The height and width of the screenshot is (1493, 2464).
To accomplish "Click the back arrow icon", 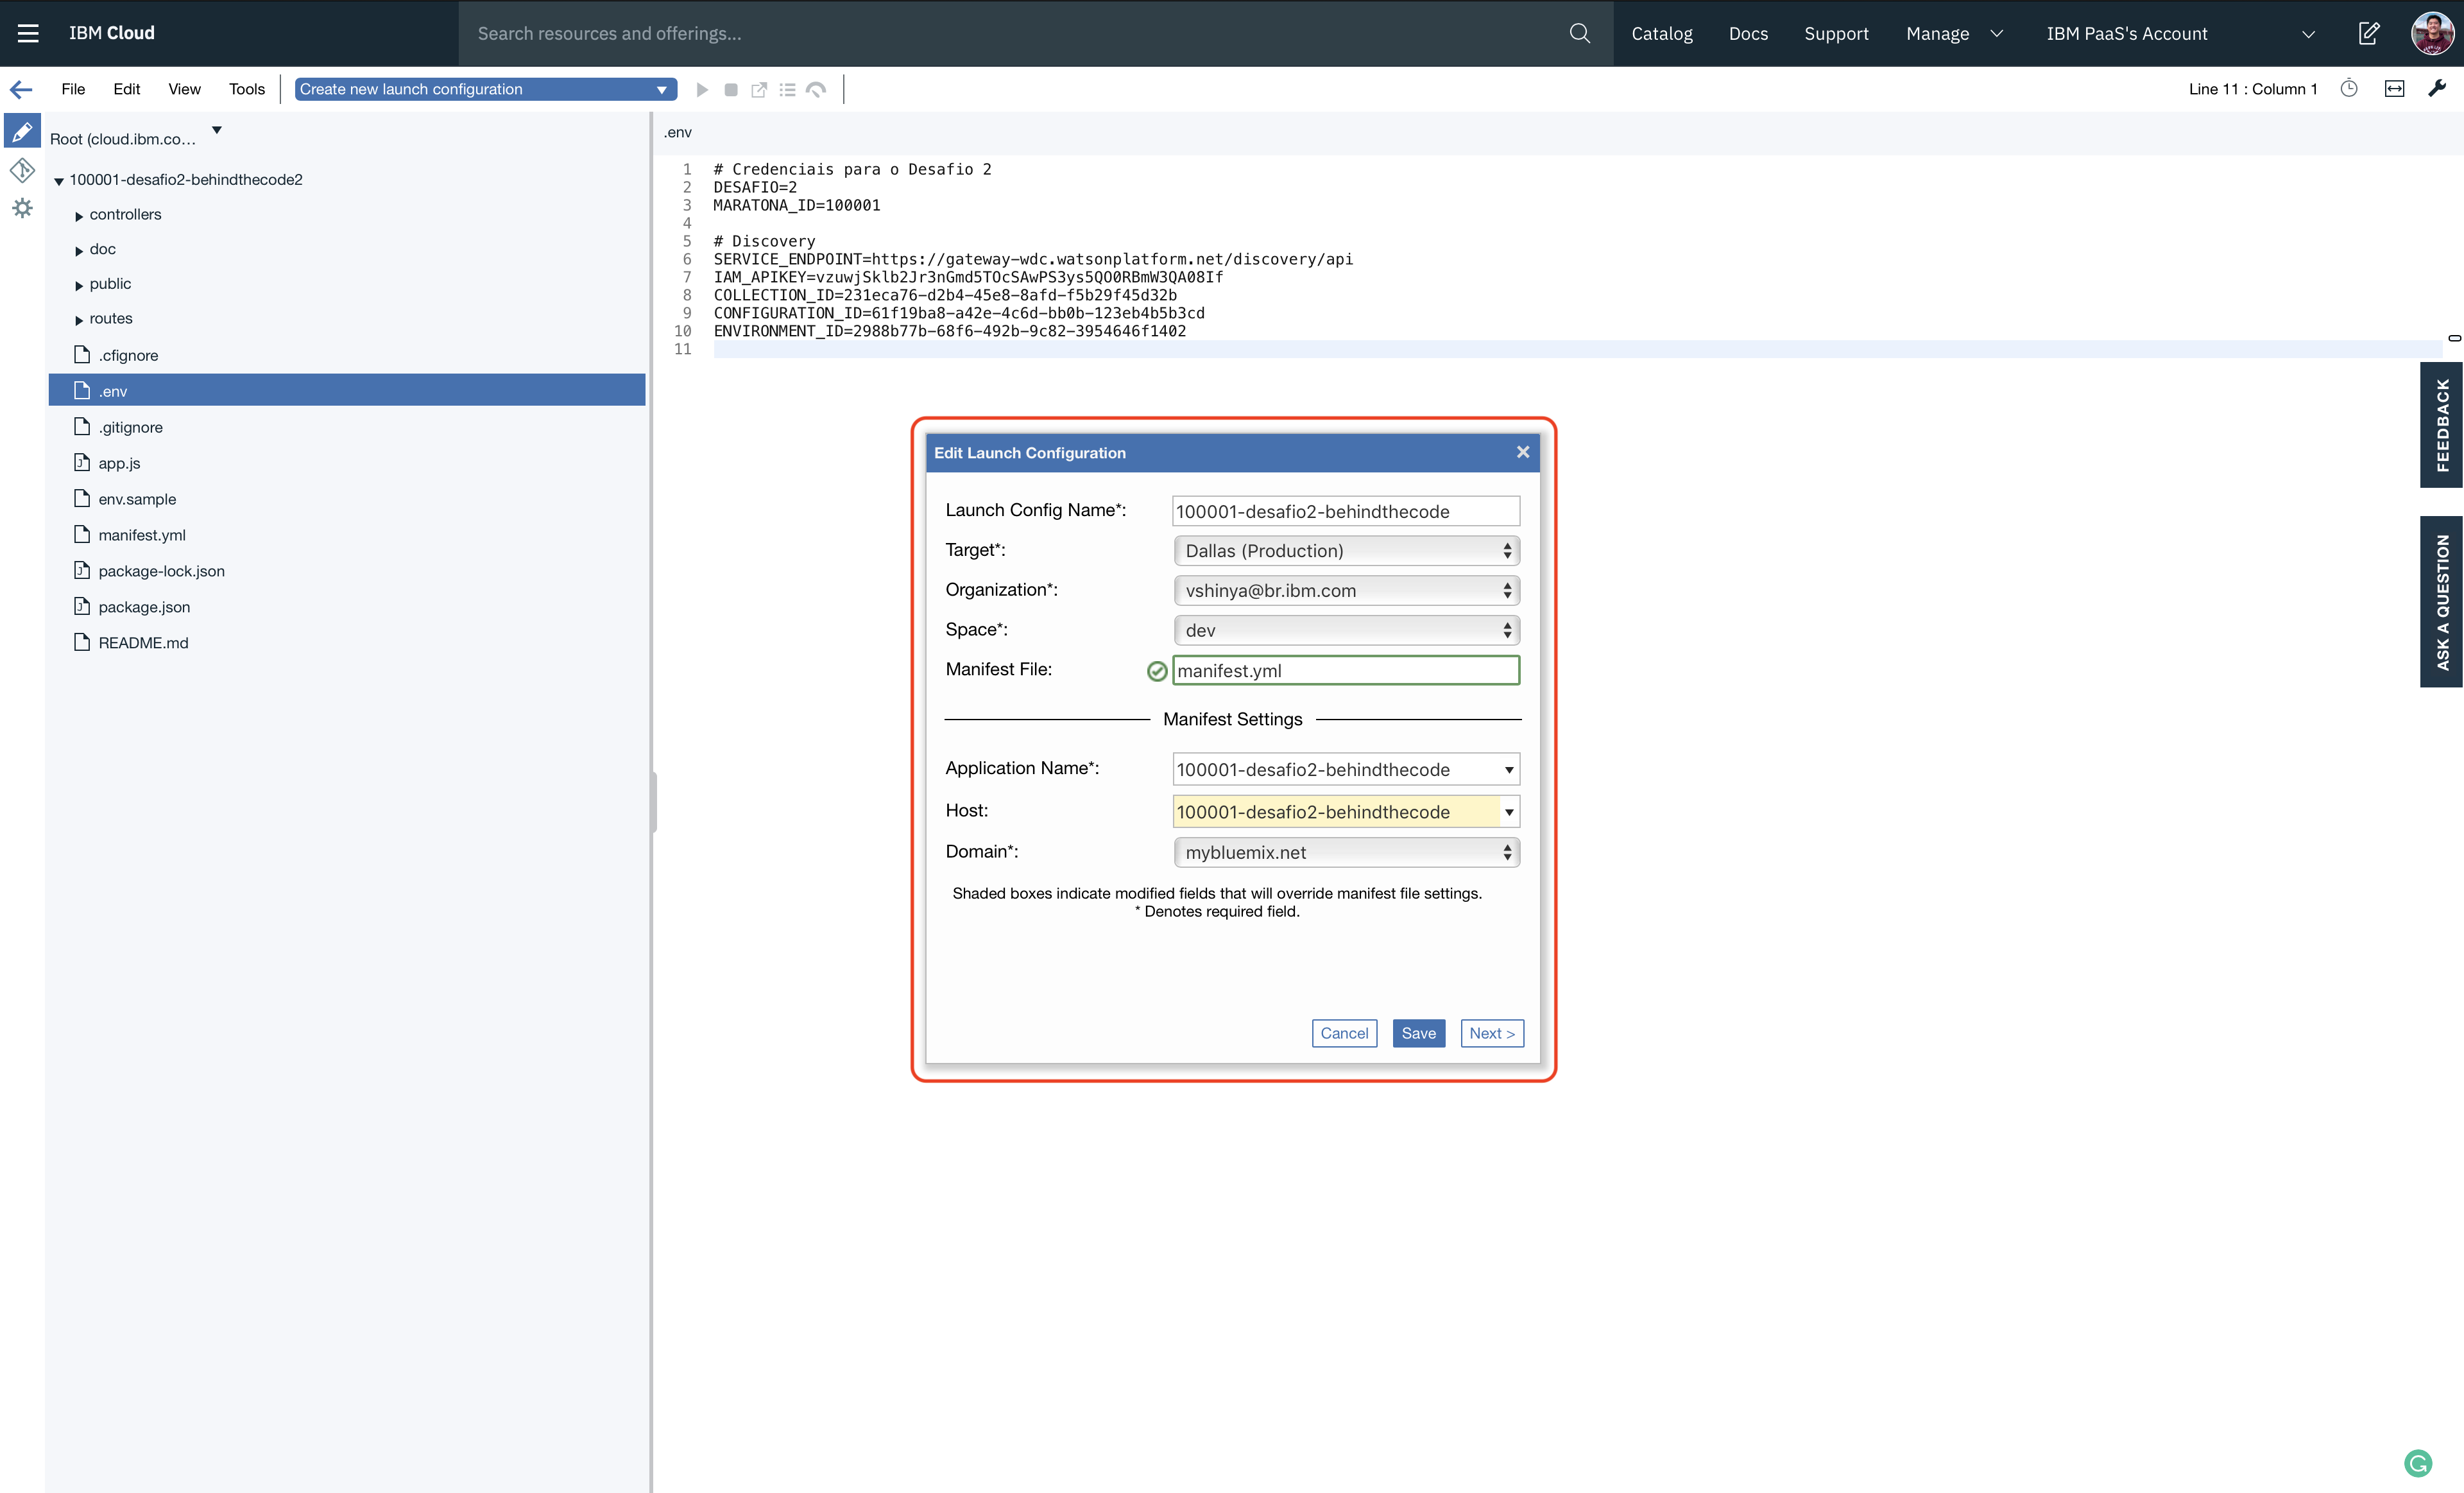I will [x=21, y=89].
